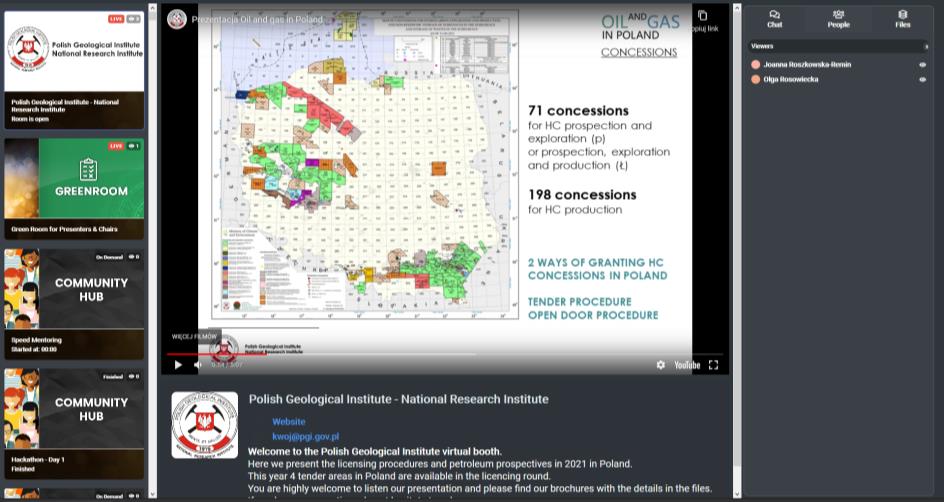Click the institute logo beside the booth description

click(x=205, y=425)
